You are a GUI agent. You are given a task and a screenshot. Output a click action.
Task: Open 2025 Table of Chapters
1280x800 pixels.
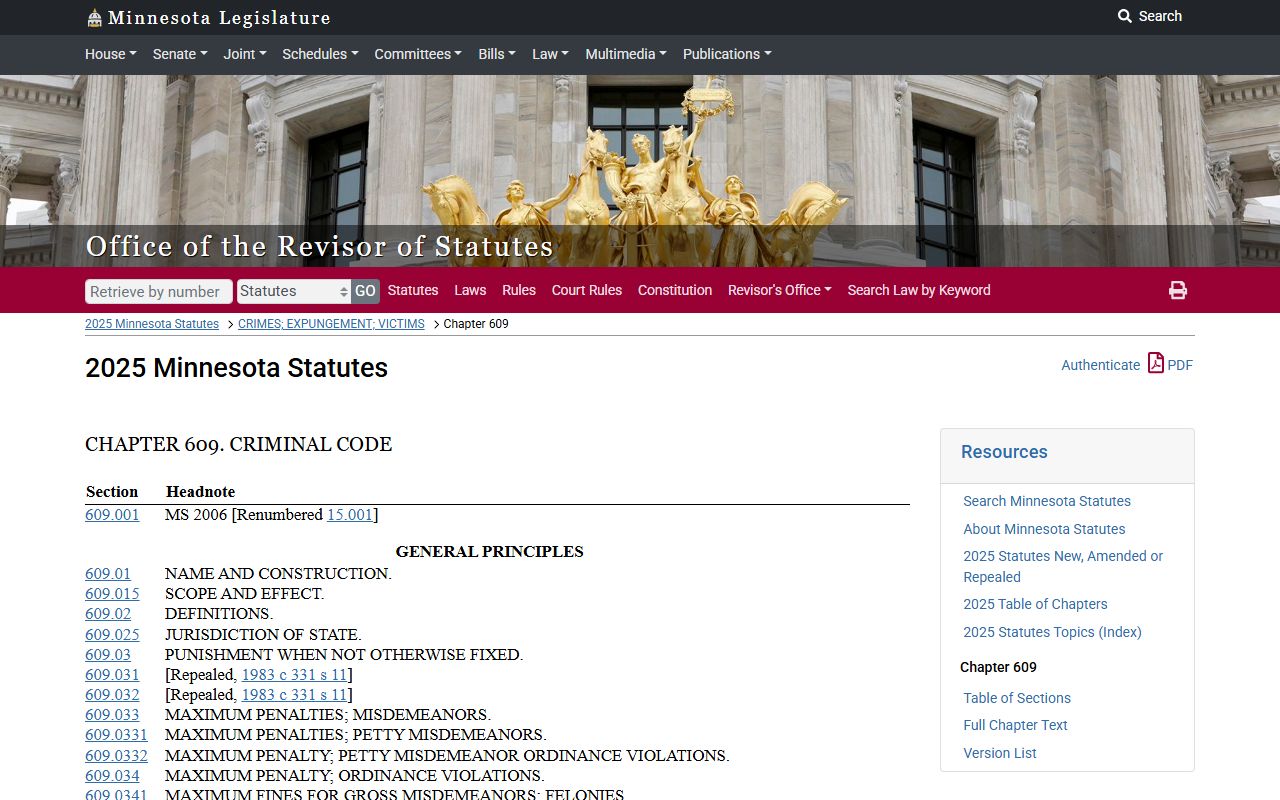(1035, 604)
